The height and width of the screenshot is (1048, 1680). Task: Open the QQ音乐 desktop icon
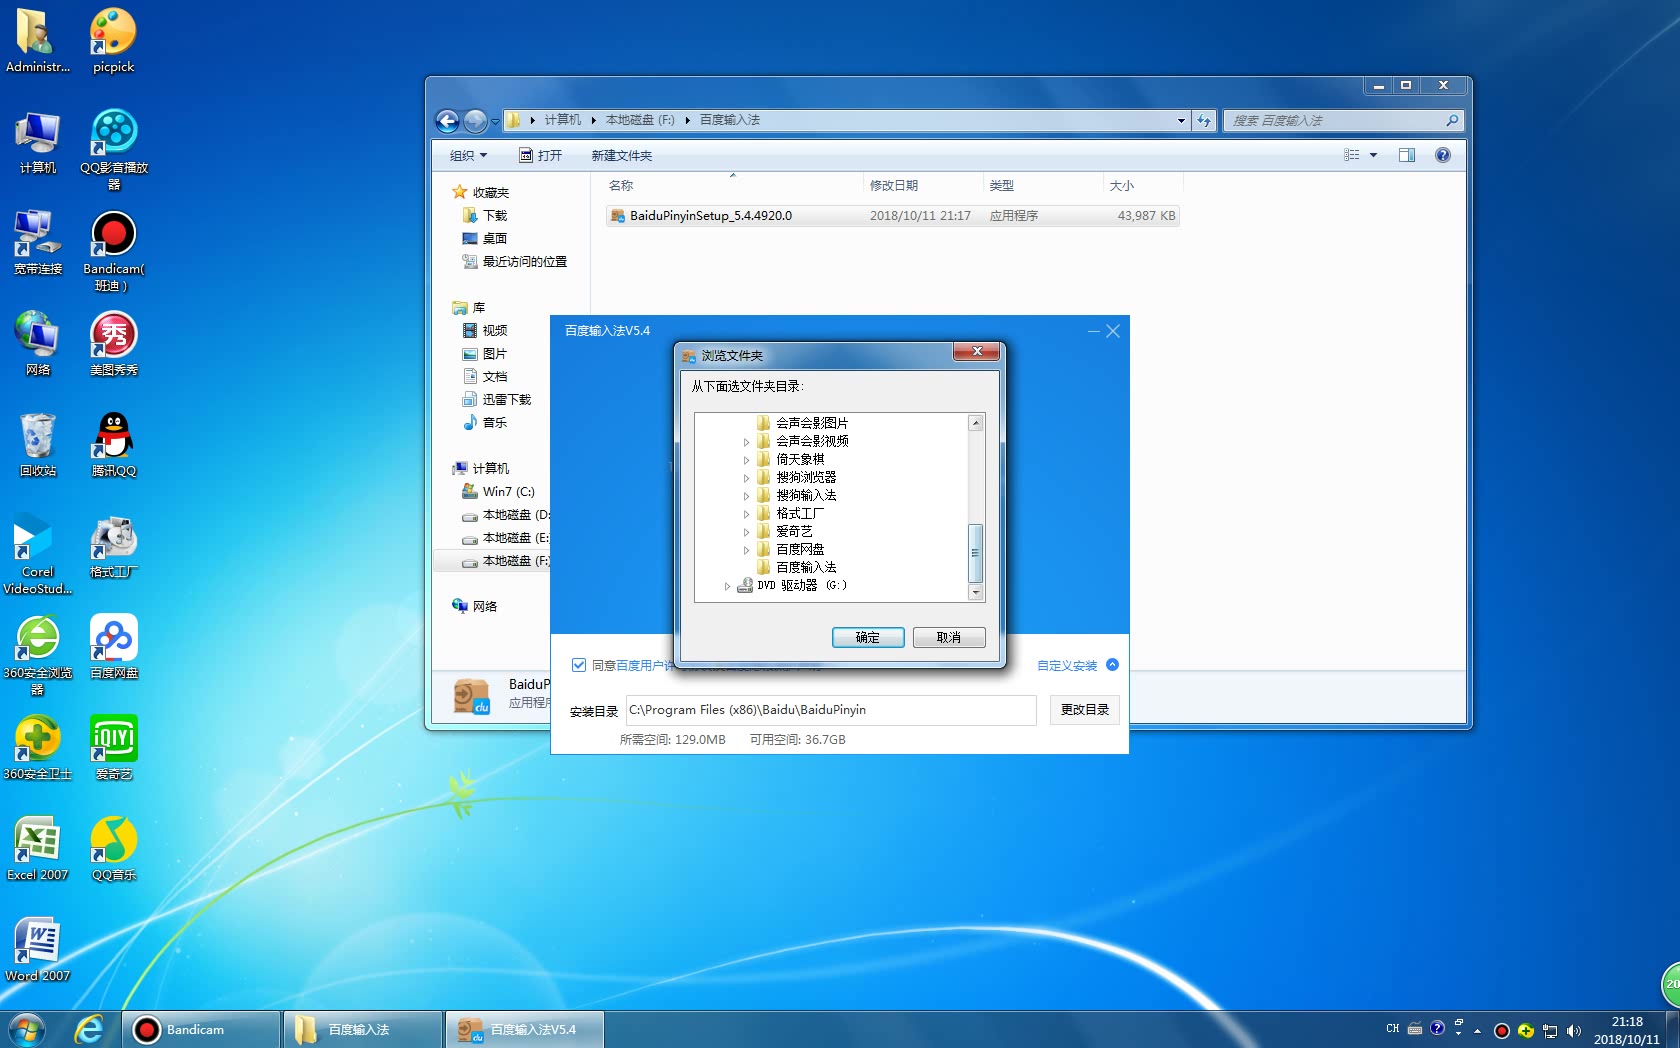point(113,849)
